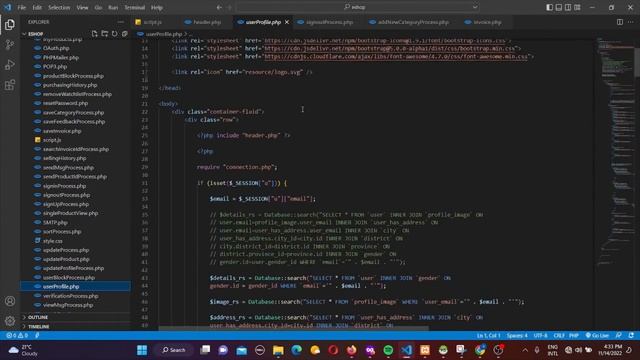640x360 pixels.
Task: Customize layout icon in title bar
Action: click(577, 7)
